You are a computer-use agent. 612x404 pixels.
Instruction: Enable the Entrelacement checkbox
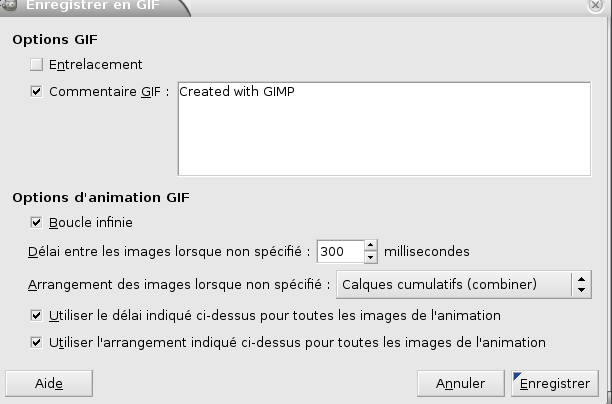coord(37,65)
